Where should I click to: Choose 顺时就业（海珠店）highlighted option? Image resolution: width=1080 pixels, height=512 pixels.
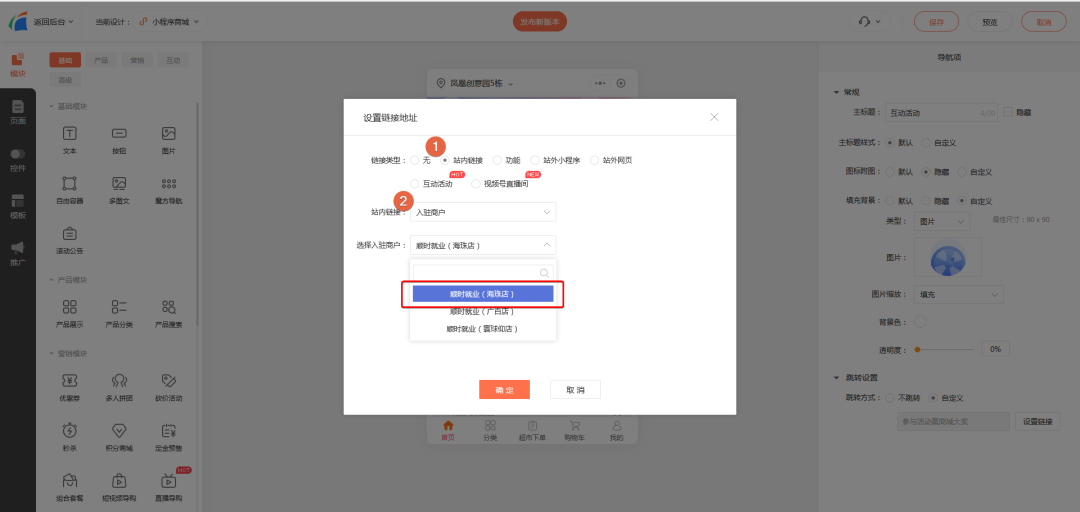(x=483, y=294)
